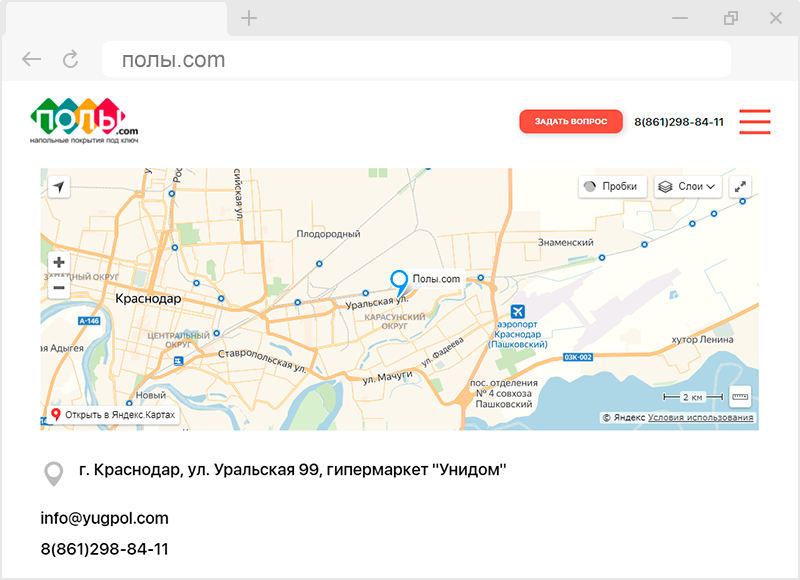Open Открыть в Яндекс.Картах link
The width and height of the screenshot is (800, 580).
click(x=113, y=415)
